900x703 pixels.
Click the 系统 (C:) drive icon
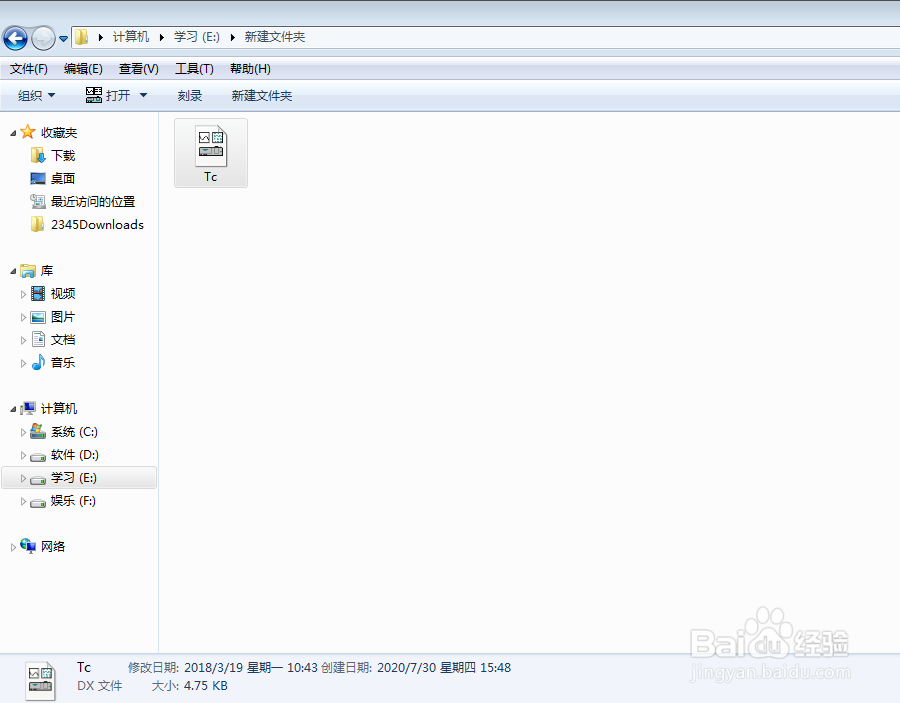[x=38, y=431]
